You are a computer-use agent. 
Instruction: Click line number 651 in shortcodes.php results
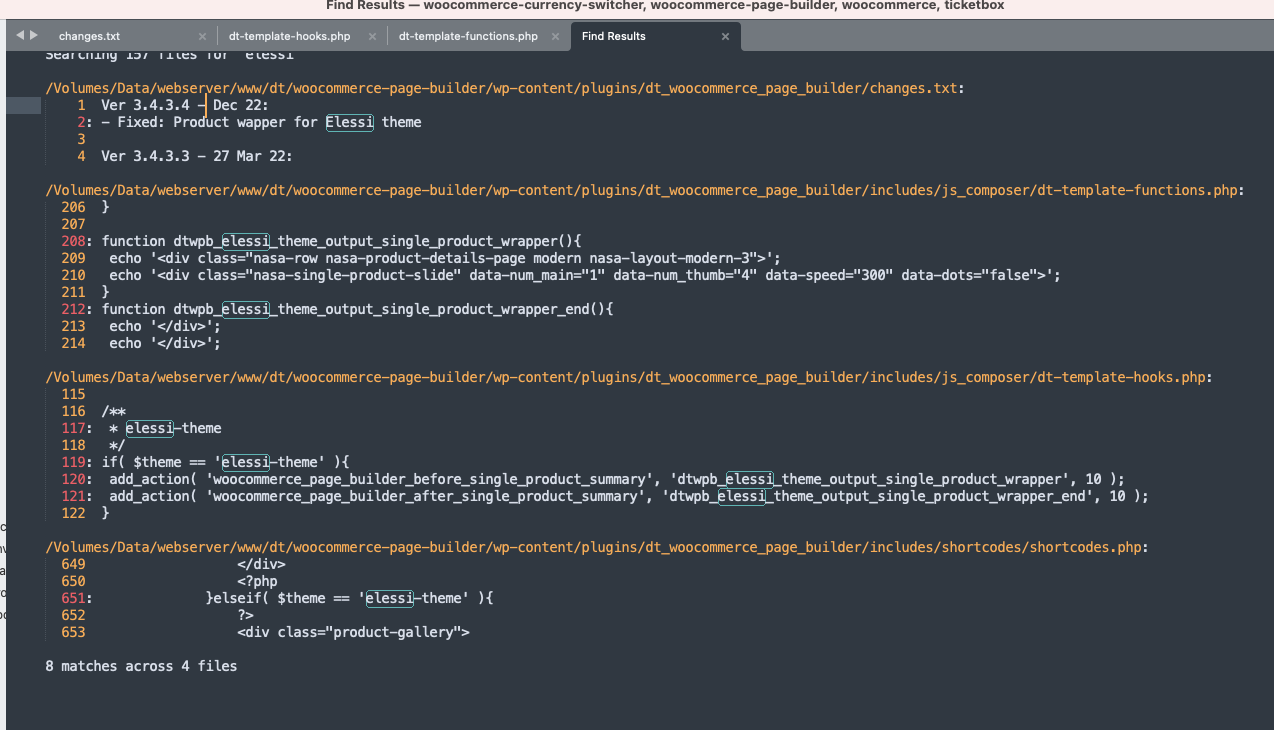coord(74,598)
